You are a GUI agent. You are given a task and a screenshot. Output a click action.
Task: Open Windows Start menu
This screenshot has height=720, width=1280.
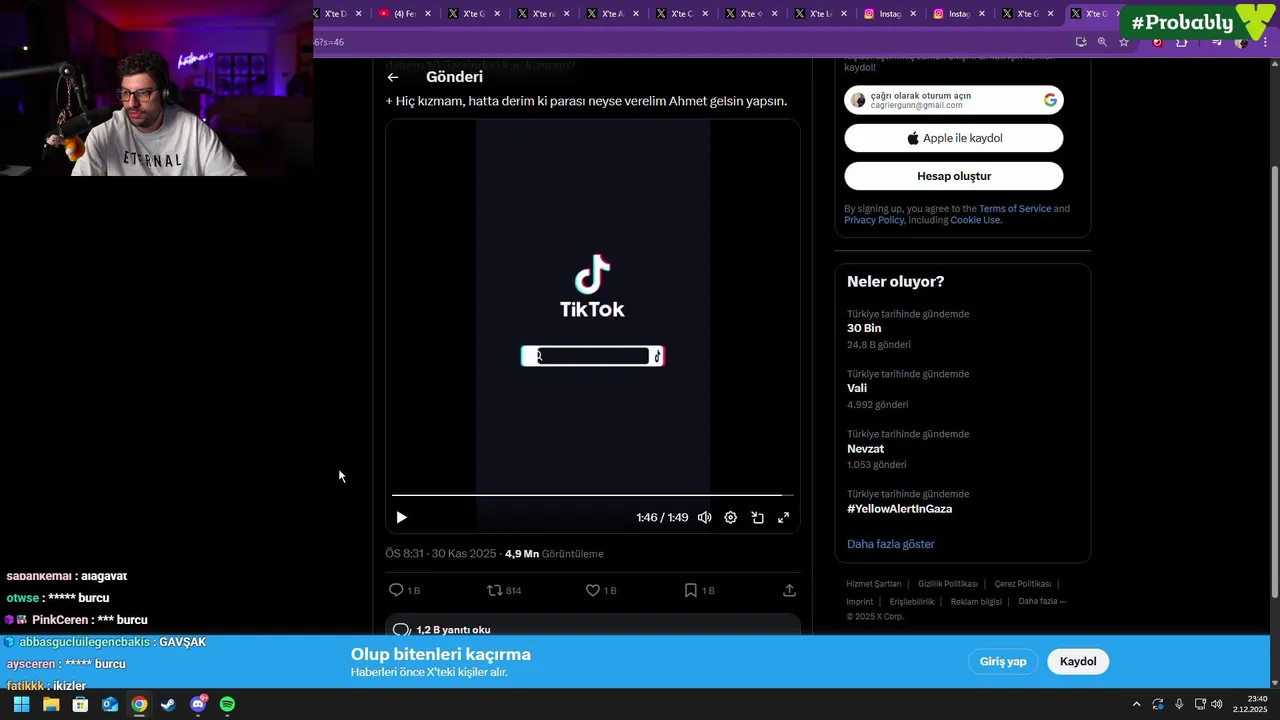click(21, 705)
